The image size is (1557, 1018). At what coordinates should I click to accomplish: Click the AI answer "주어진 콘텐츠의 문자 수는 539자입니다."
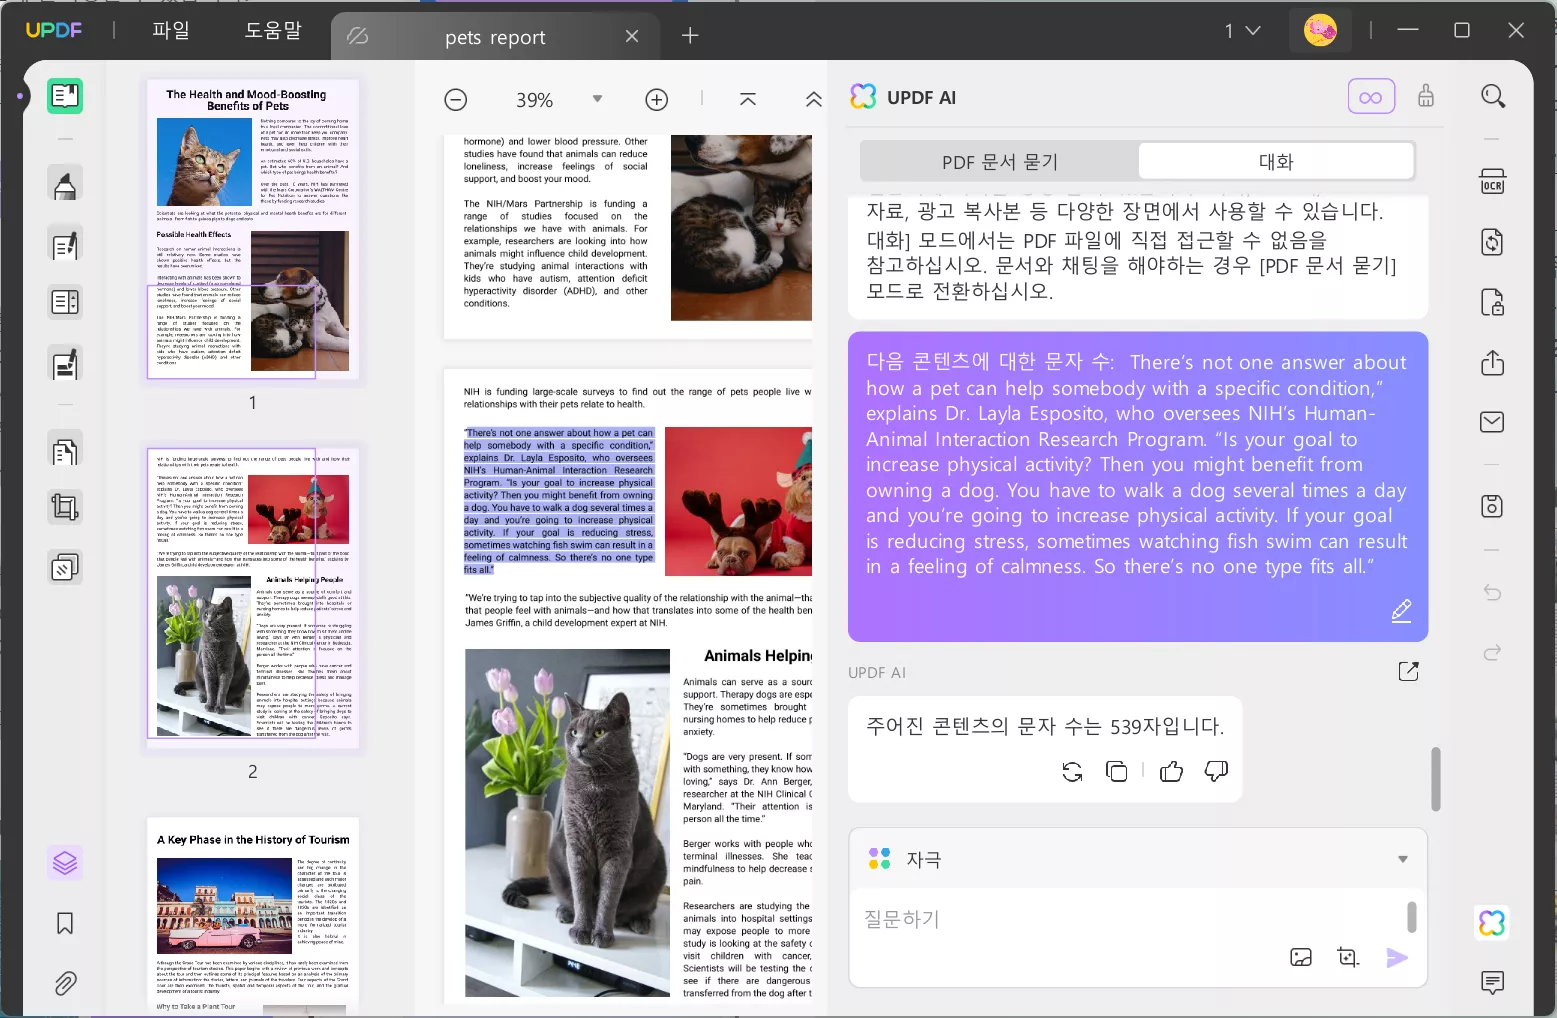pyautogui.click(x=1045, y=726)
